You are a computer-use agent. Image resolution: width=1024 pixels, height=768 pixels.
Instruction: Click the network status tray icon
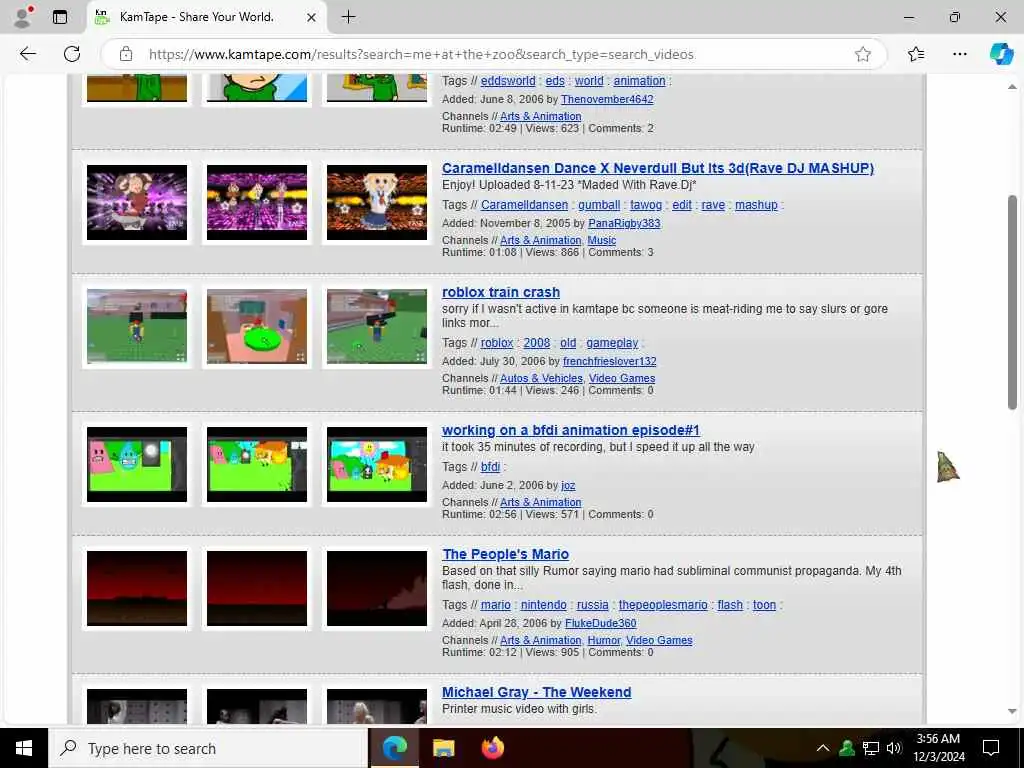[x=871, y=748]
